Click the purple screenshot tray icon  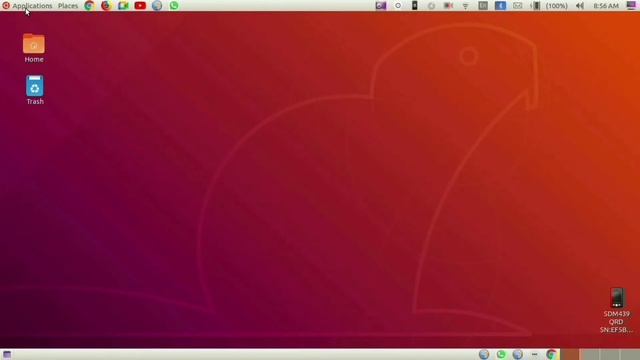pos(381,6)
